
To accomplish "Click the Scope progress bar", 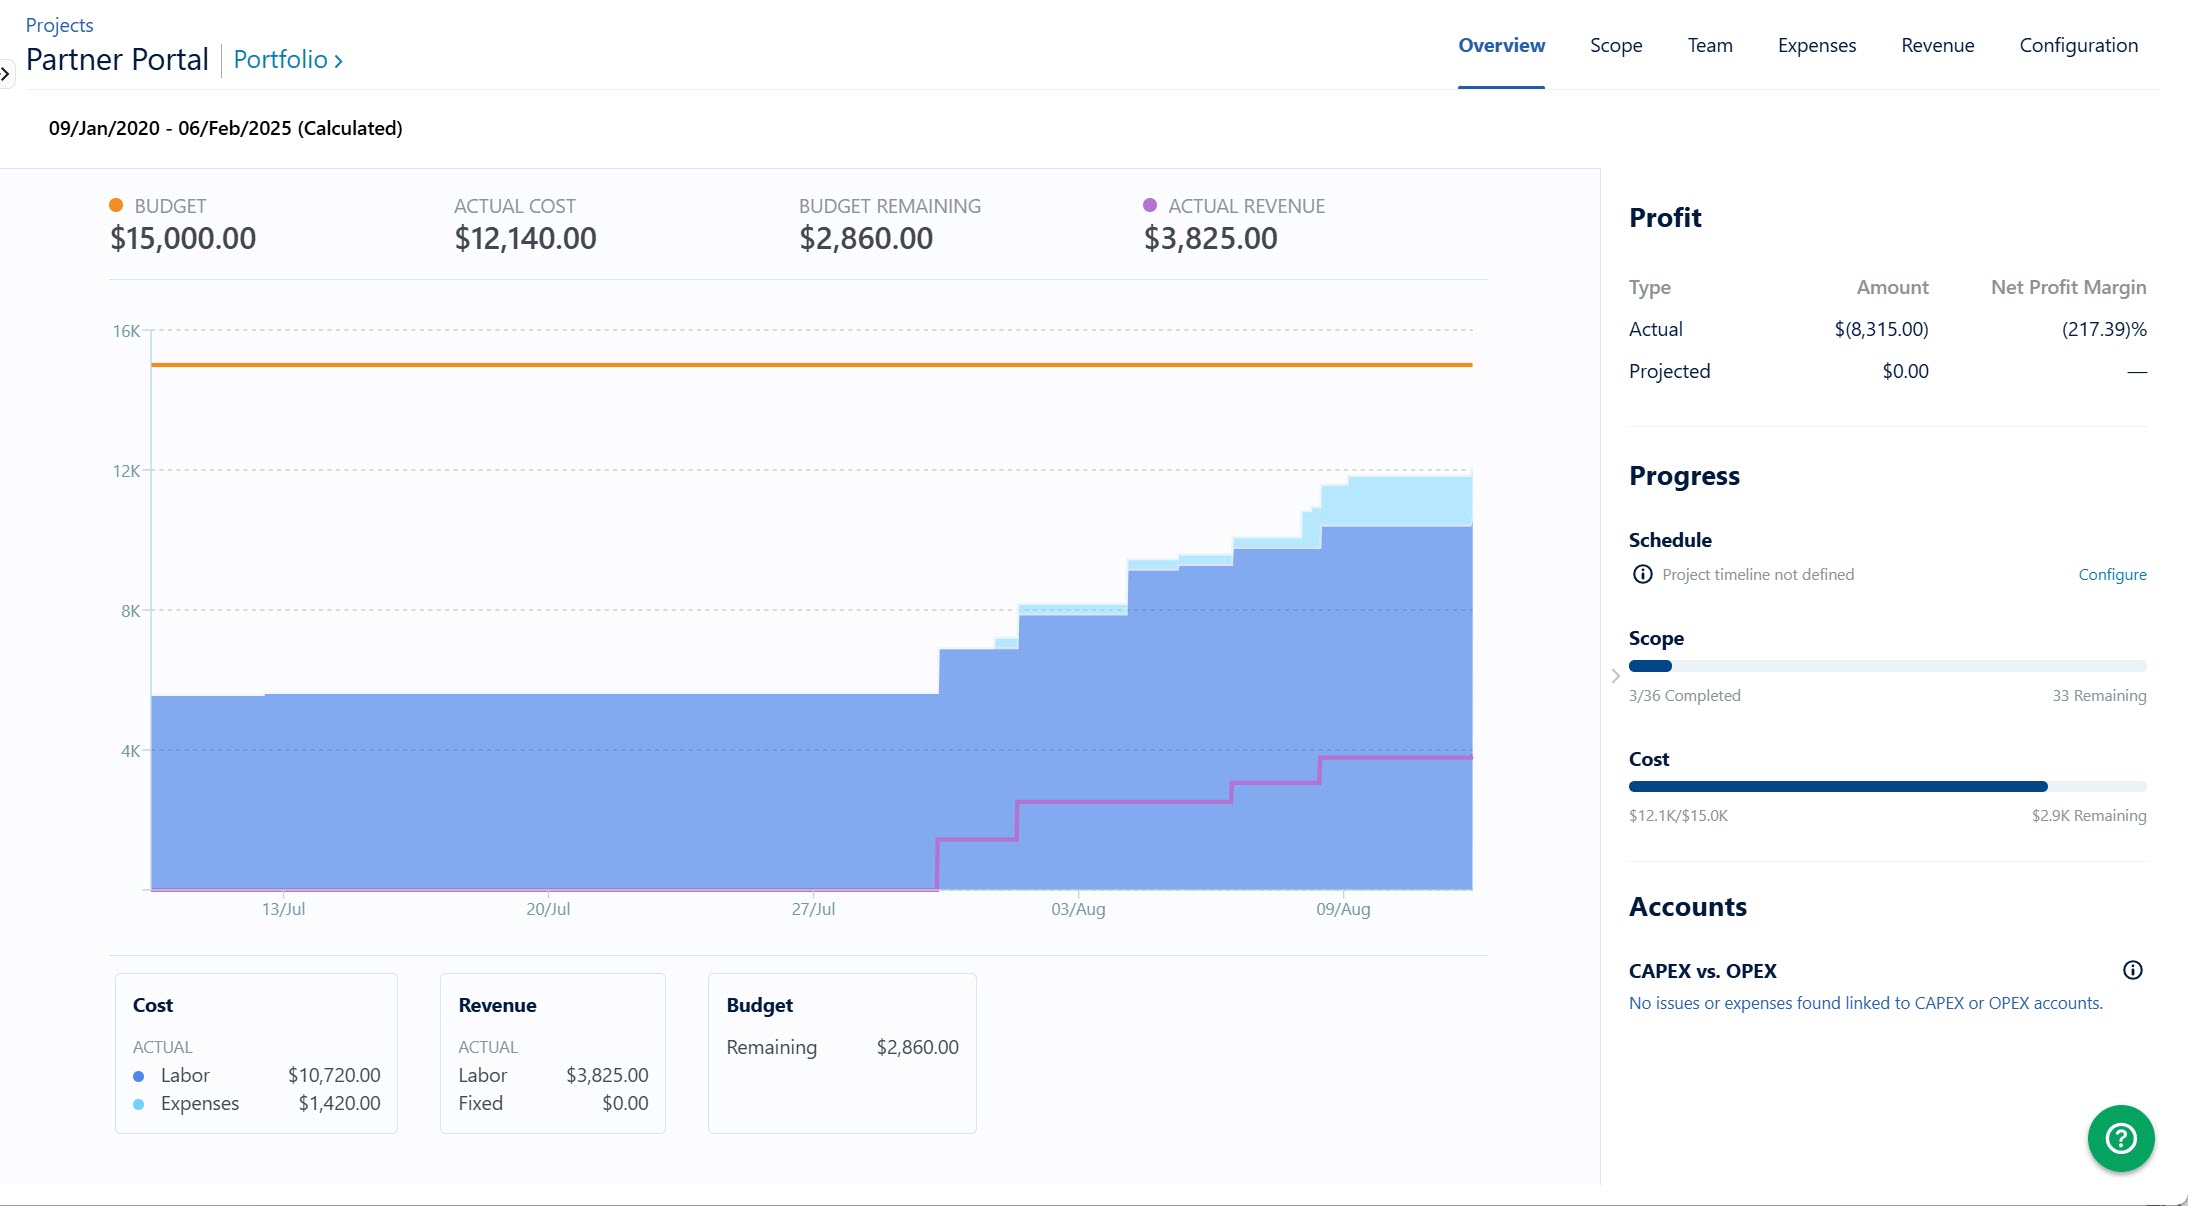I will (x=1887, y=666).
